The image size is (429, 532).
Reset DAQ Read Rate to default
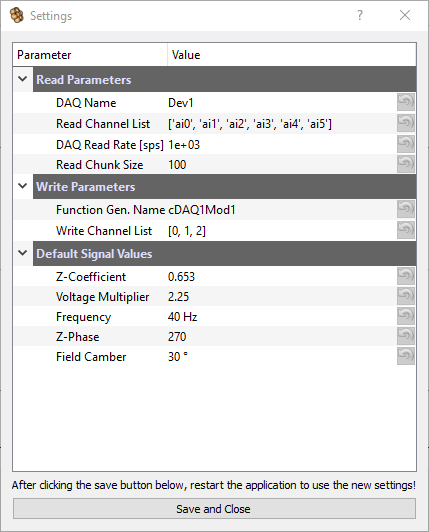point(406,144)
